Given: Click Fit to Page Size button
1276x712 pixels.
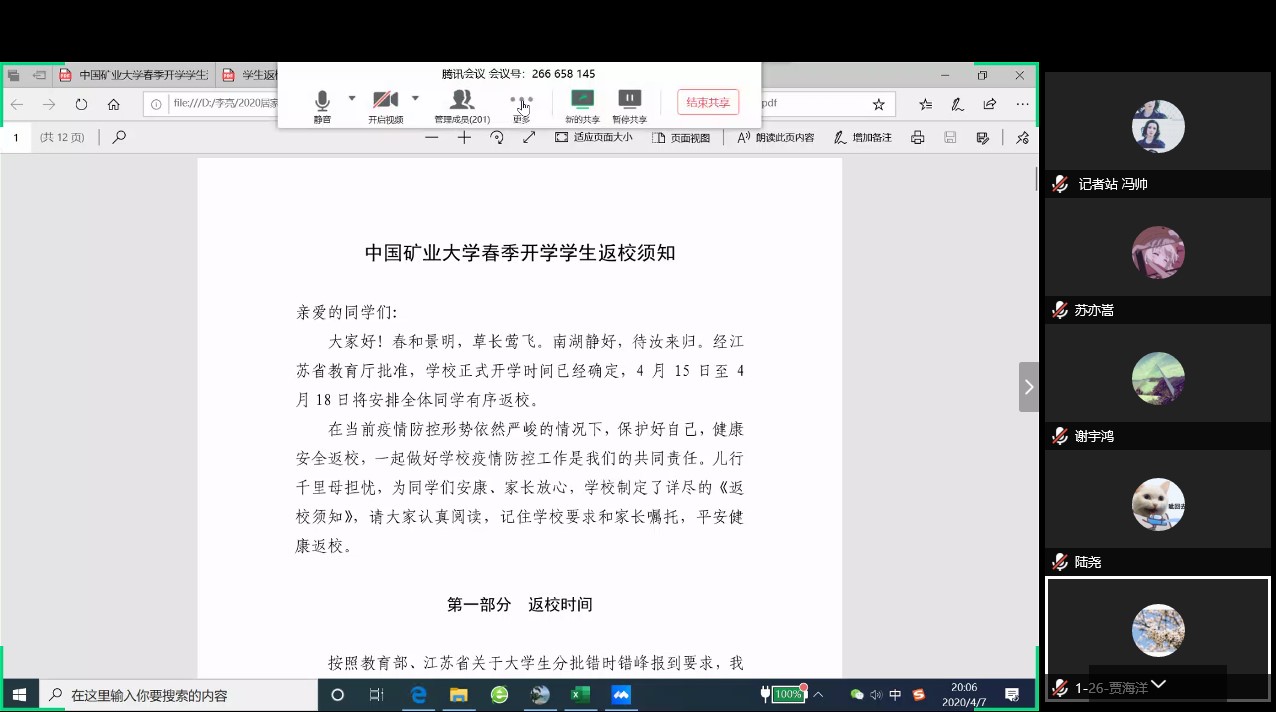Looking at the screenshot, I should coord(594,138).
